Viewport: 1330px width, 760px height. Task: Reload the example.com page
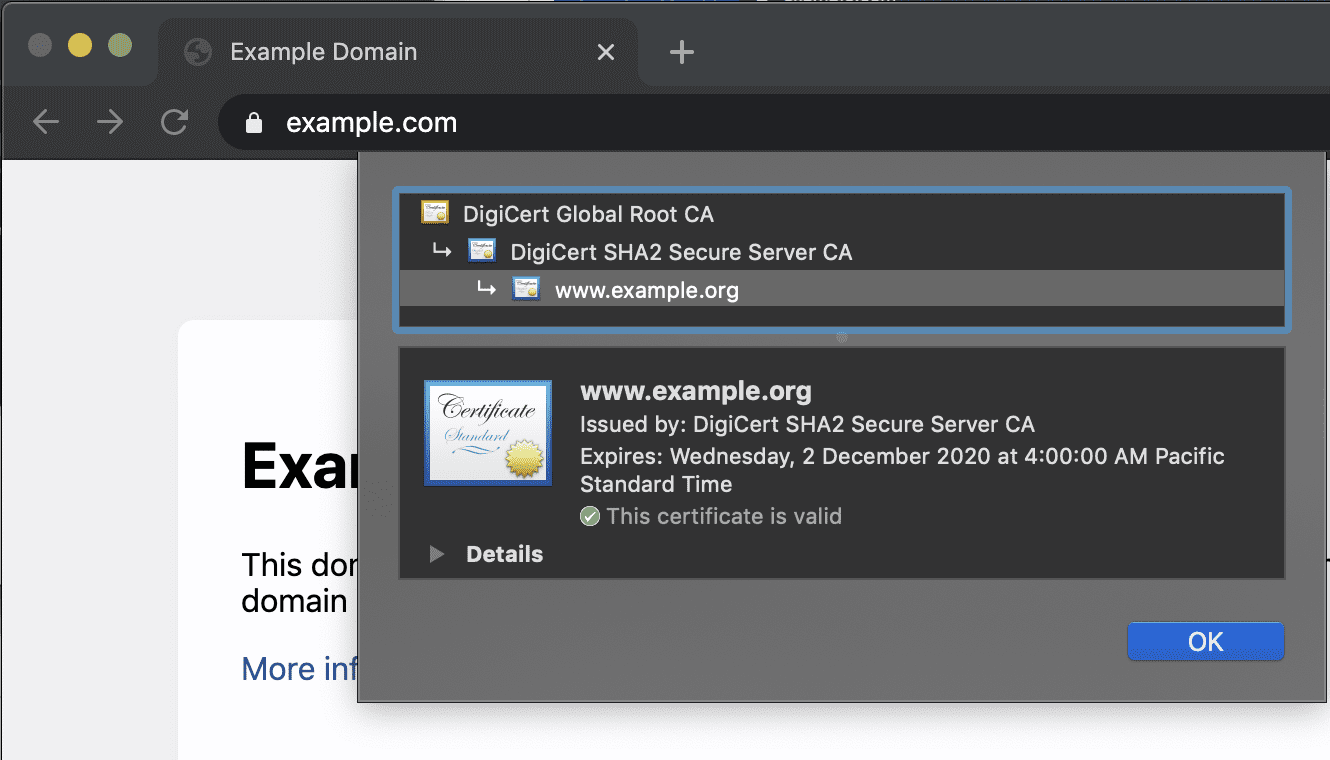175,122
